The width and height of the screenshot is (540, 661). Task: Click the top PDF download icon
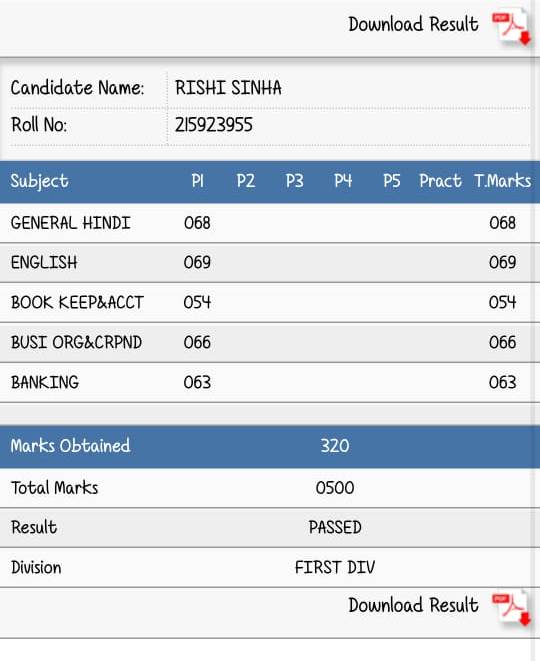click(x=512, y=28)
